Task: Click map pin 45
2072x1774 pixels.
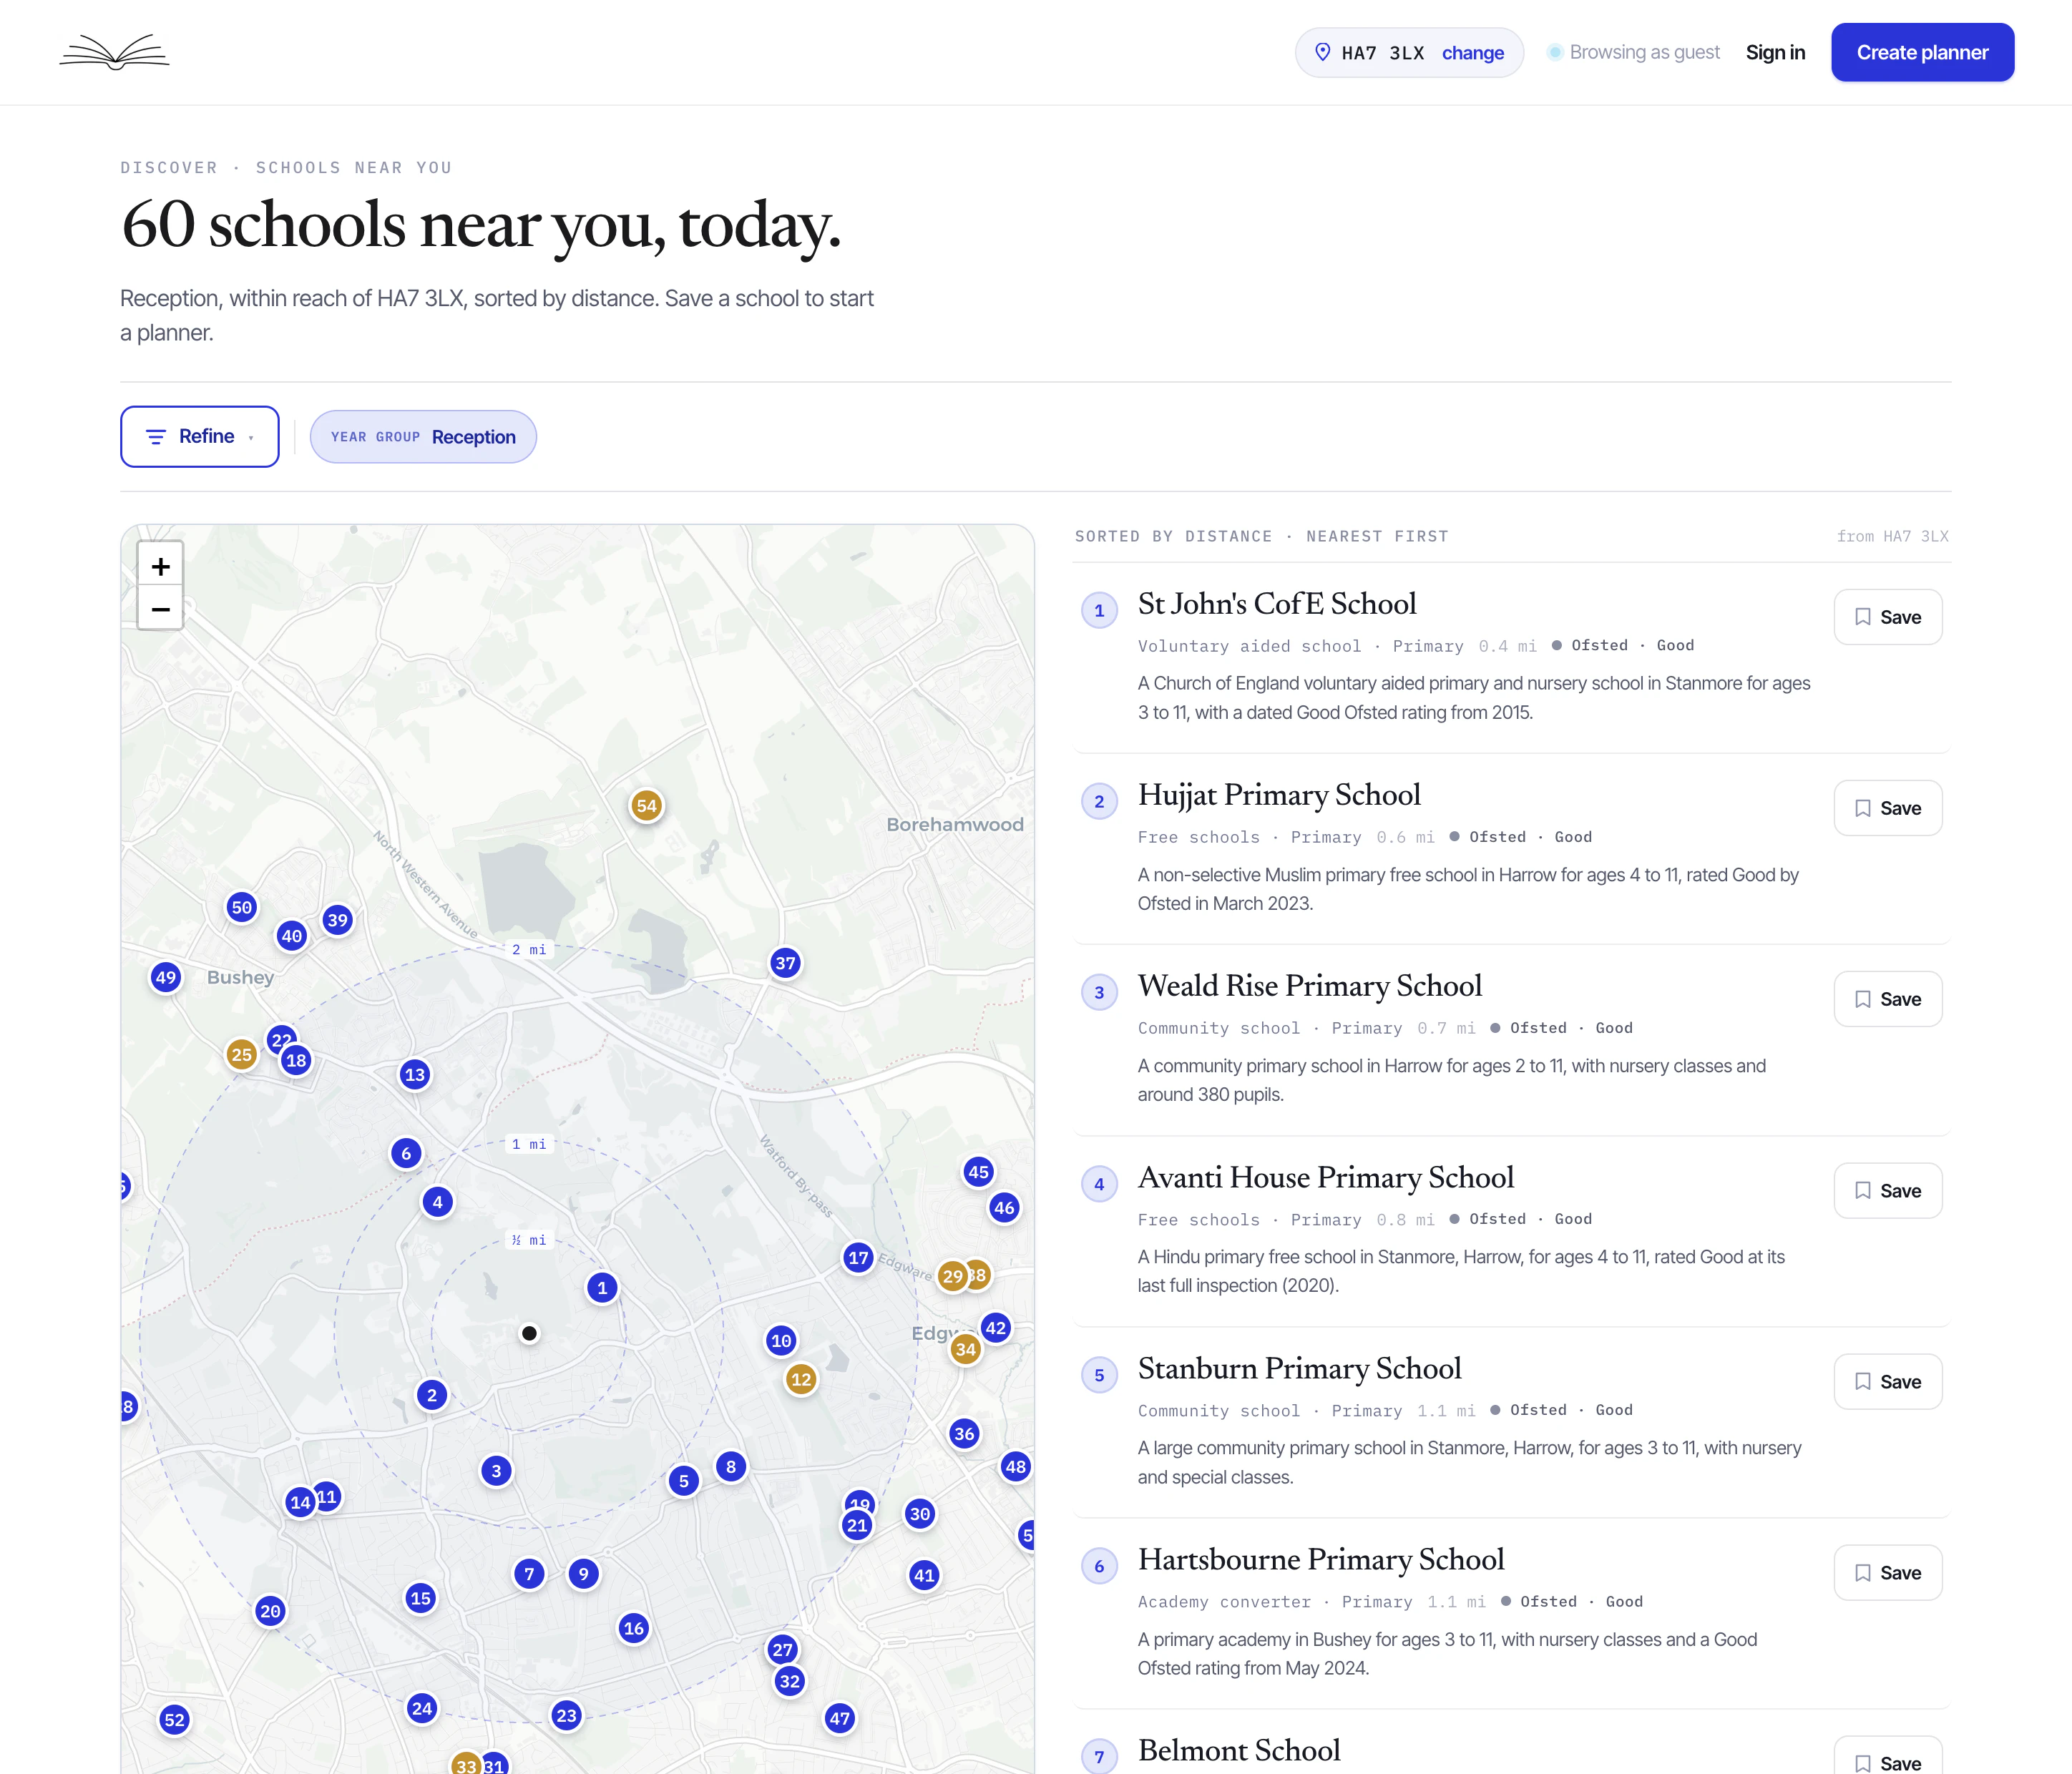Action: coord(979,1172)
